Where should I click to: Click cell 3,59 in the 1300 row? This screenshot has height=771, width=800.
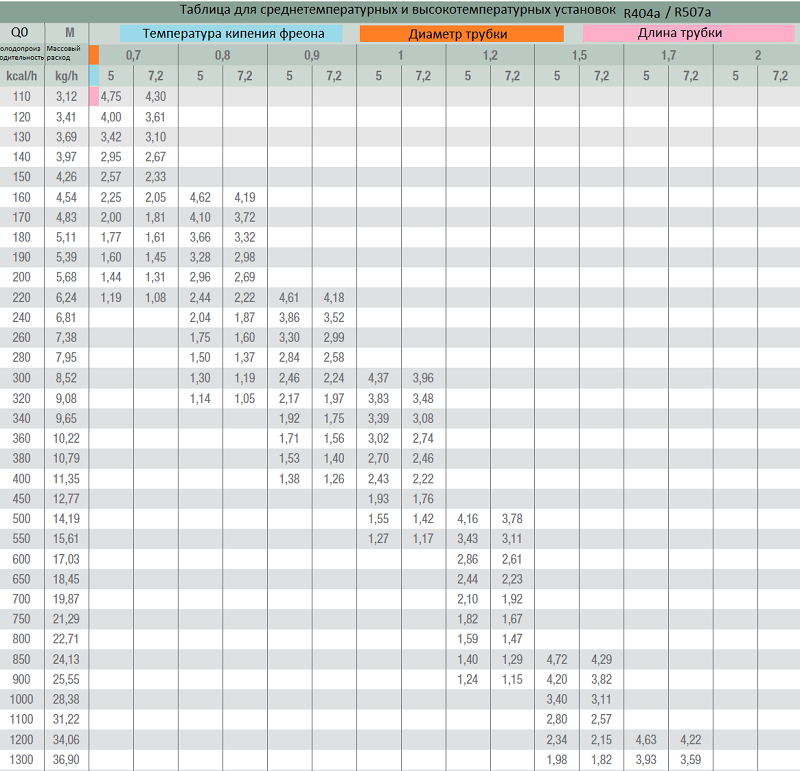click(x=691, y=759)
